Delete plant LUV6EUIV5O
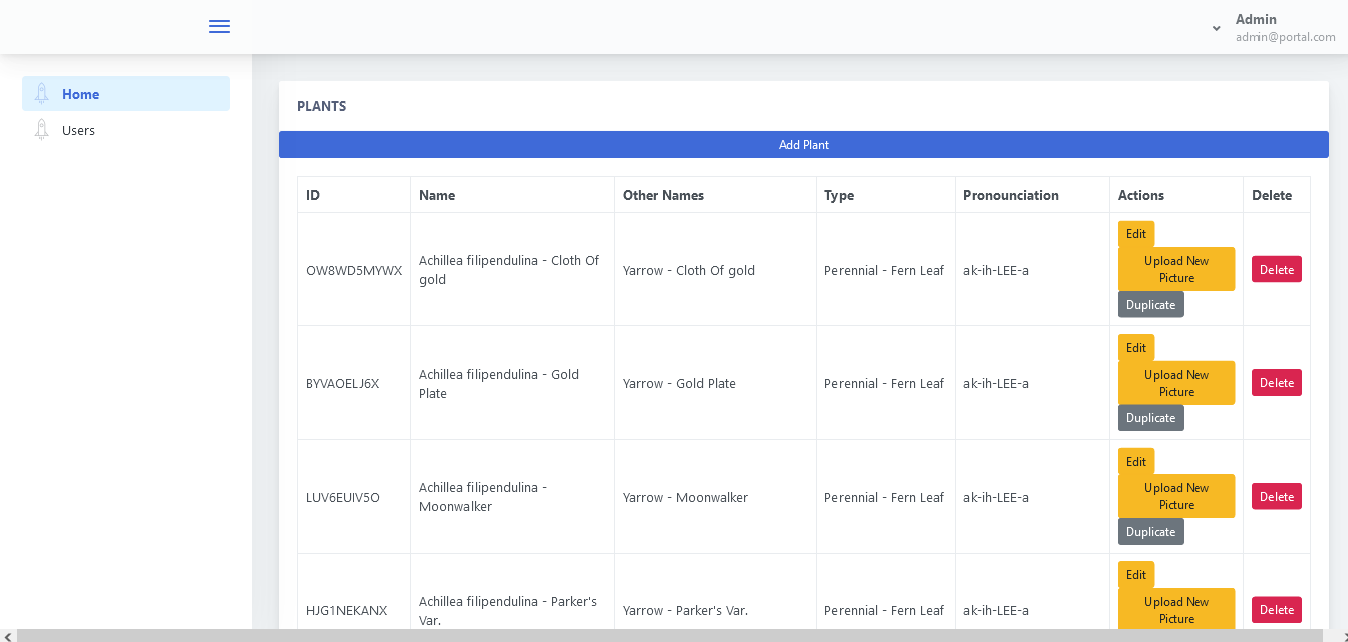The image size is (1348, 642). tap(1276, 496)
